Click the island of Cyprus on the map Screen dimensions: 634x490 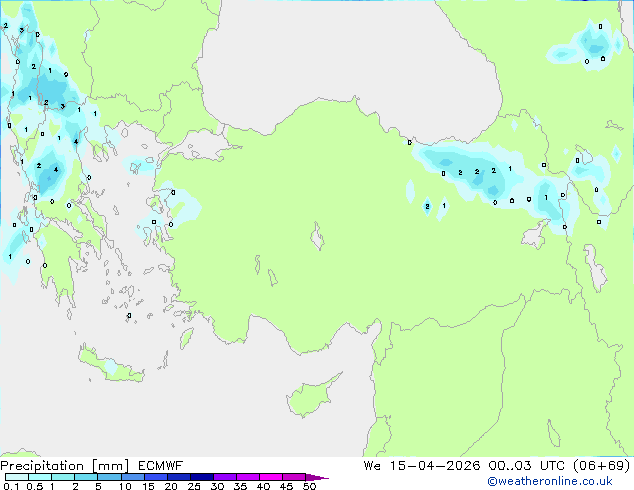tap(311, 397)
